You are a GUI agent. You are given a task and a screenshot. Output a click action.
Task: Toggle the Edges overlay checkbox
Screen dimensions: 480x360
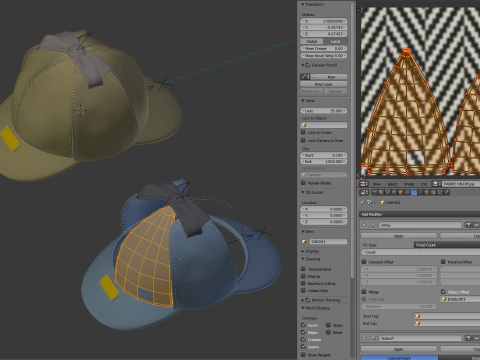(303, 332)
